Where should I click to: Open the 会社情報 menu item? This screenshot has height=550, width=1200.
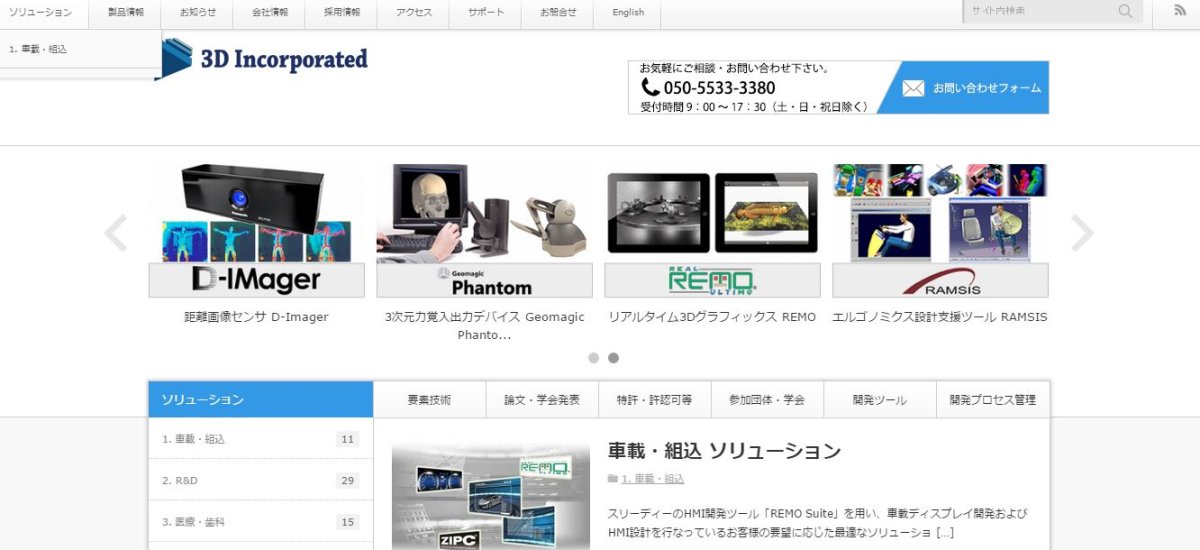tap(270, 12)
